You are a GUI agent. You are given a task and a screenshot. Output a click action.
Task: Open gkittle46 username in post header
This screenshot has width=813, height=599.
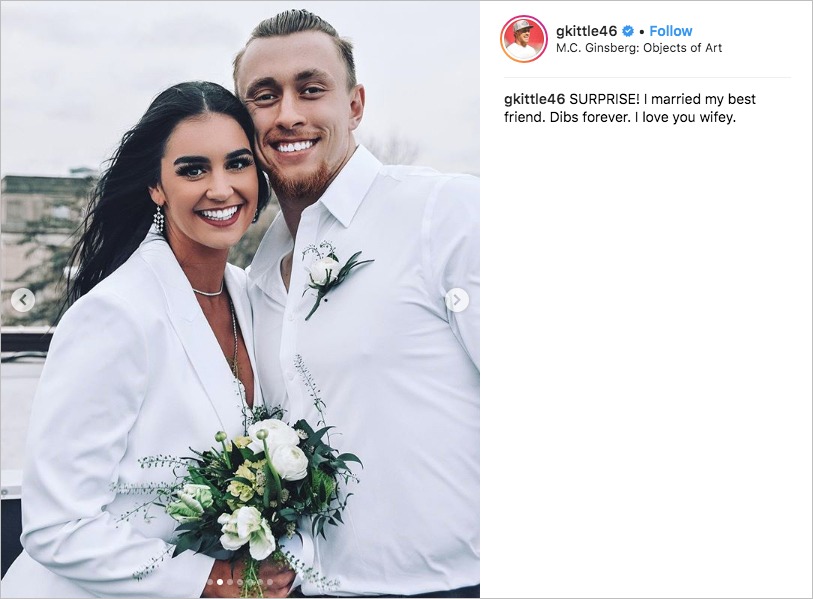[x=586, y=31]
